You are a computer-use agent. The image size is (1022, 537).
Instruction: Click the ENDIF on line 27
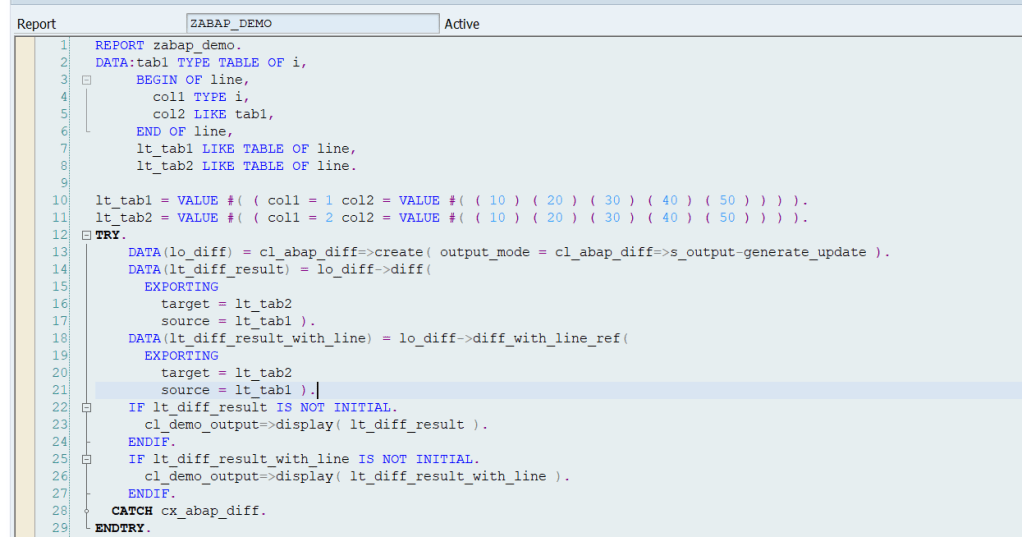coord(152,494)
